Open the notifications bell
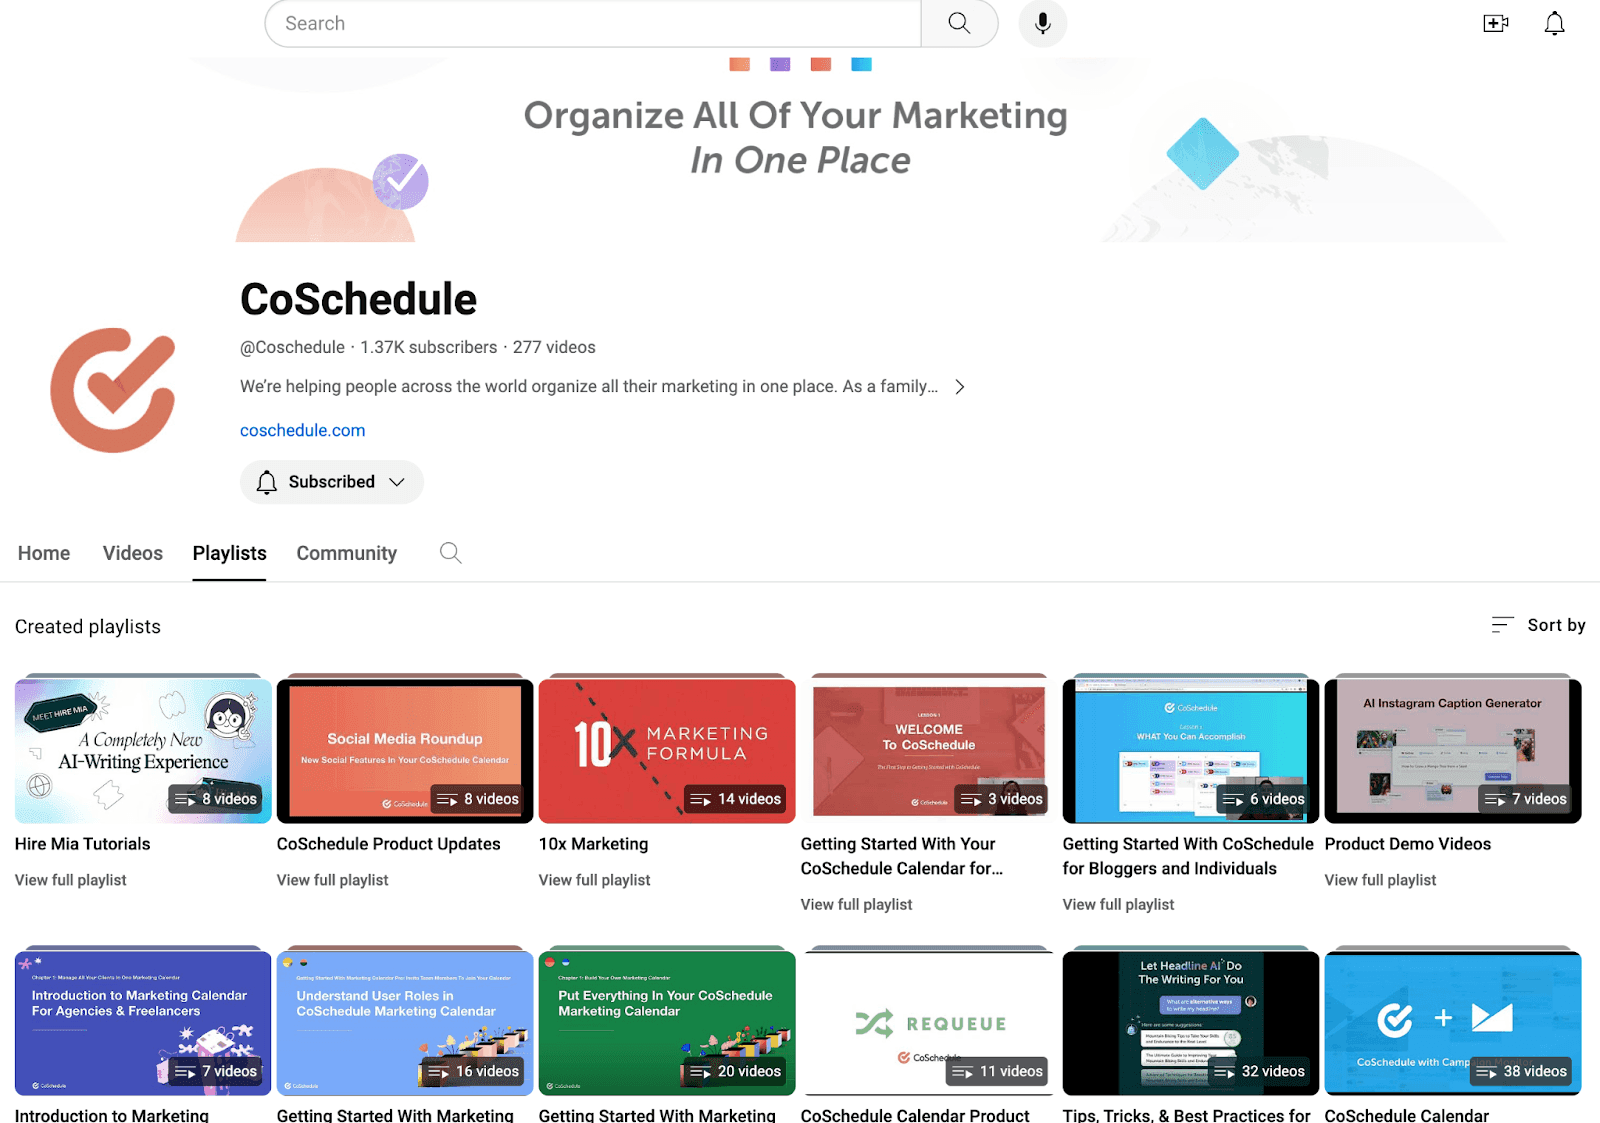The image size is (1600, 1123). coord(1554,23)
